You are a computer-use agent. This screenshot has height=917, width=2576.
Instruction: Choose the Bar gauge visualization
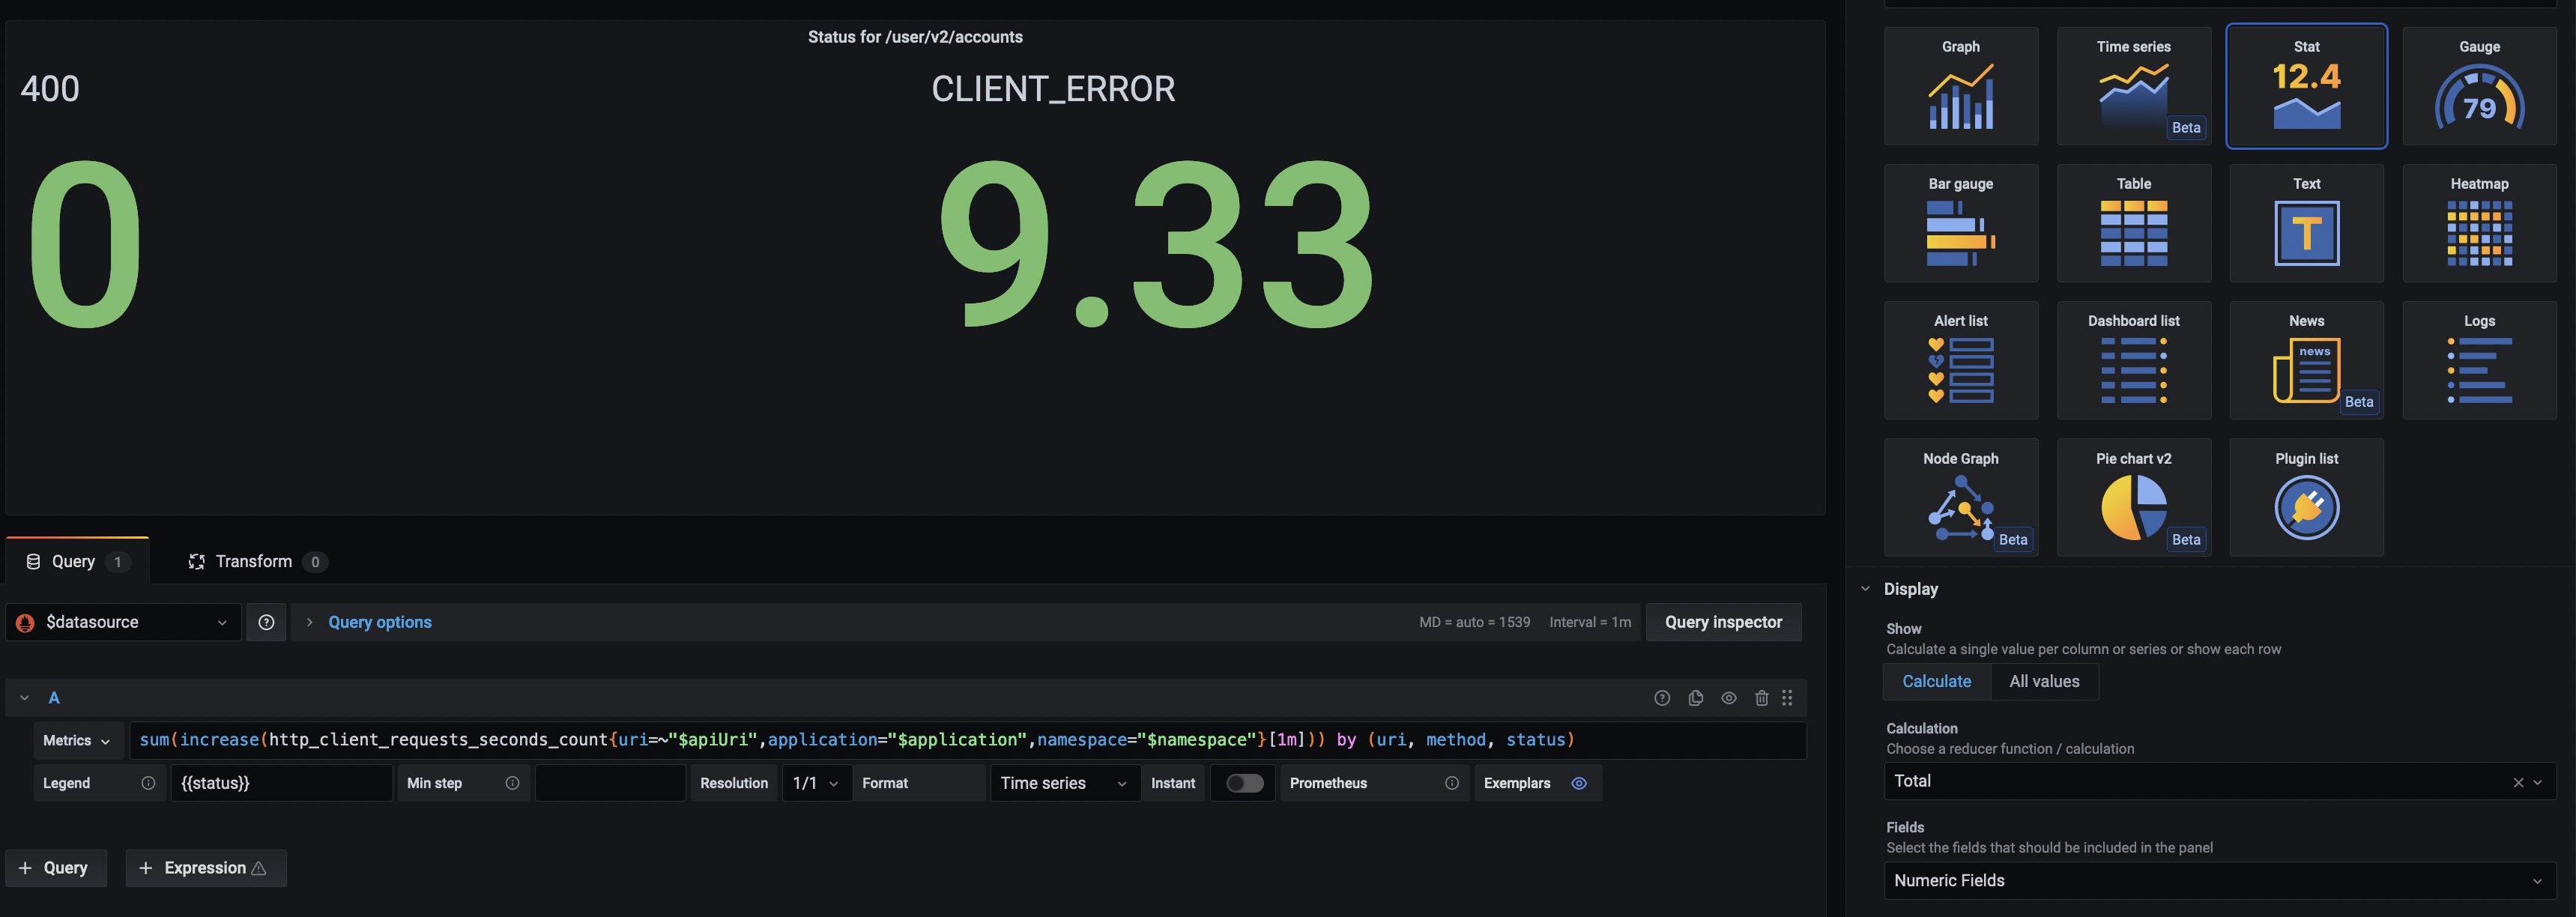pos(1960,223)
